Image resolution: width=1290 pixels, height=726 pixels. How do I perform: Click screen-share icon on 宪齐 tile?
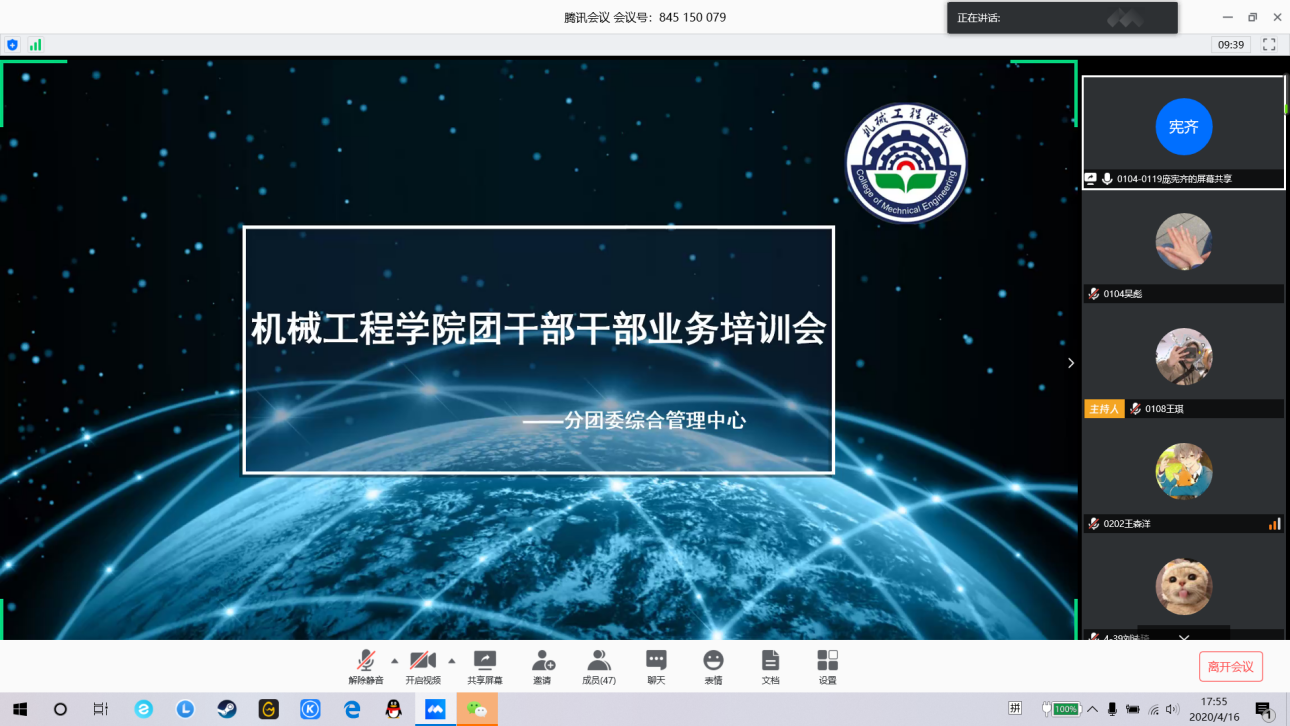pyautogui.click(x=1091, y=179)
